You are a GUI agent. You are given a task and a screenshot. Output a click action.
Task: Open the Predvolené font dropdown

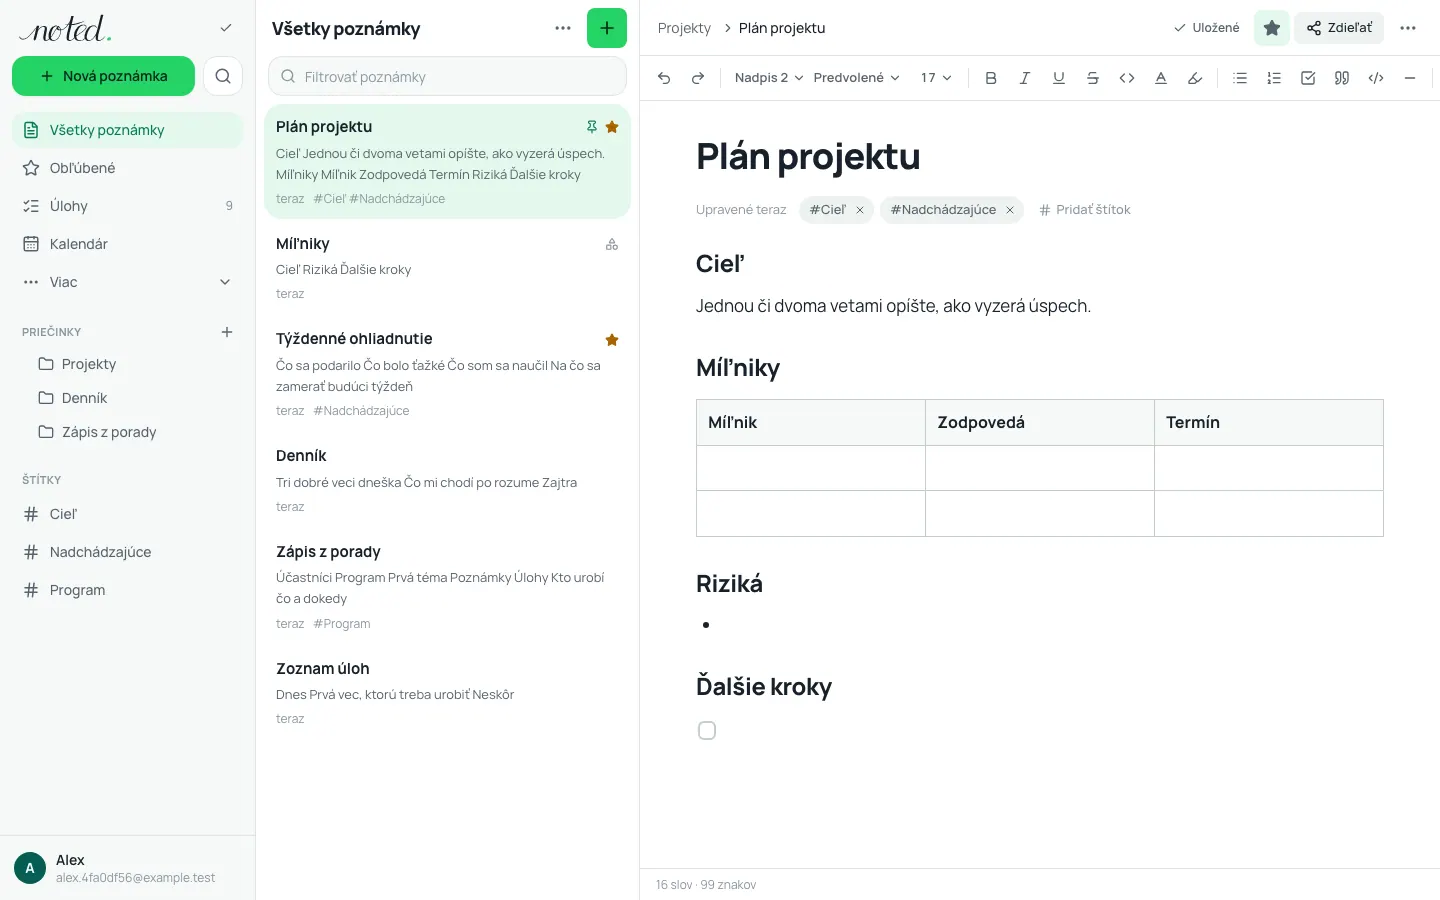click(857, 78)
